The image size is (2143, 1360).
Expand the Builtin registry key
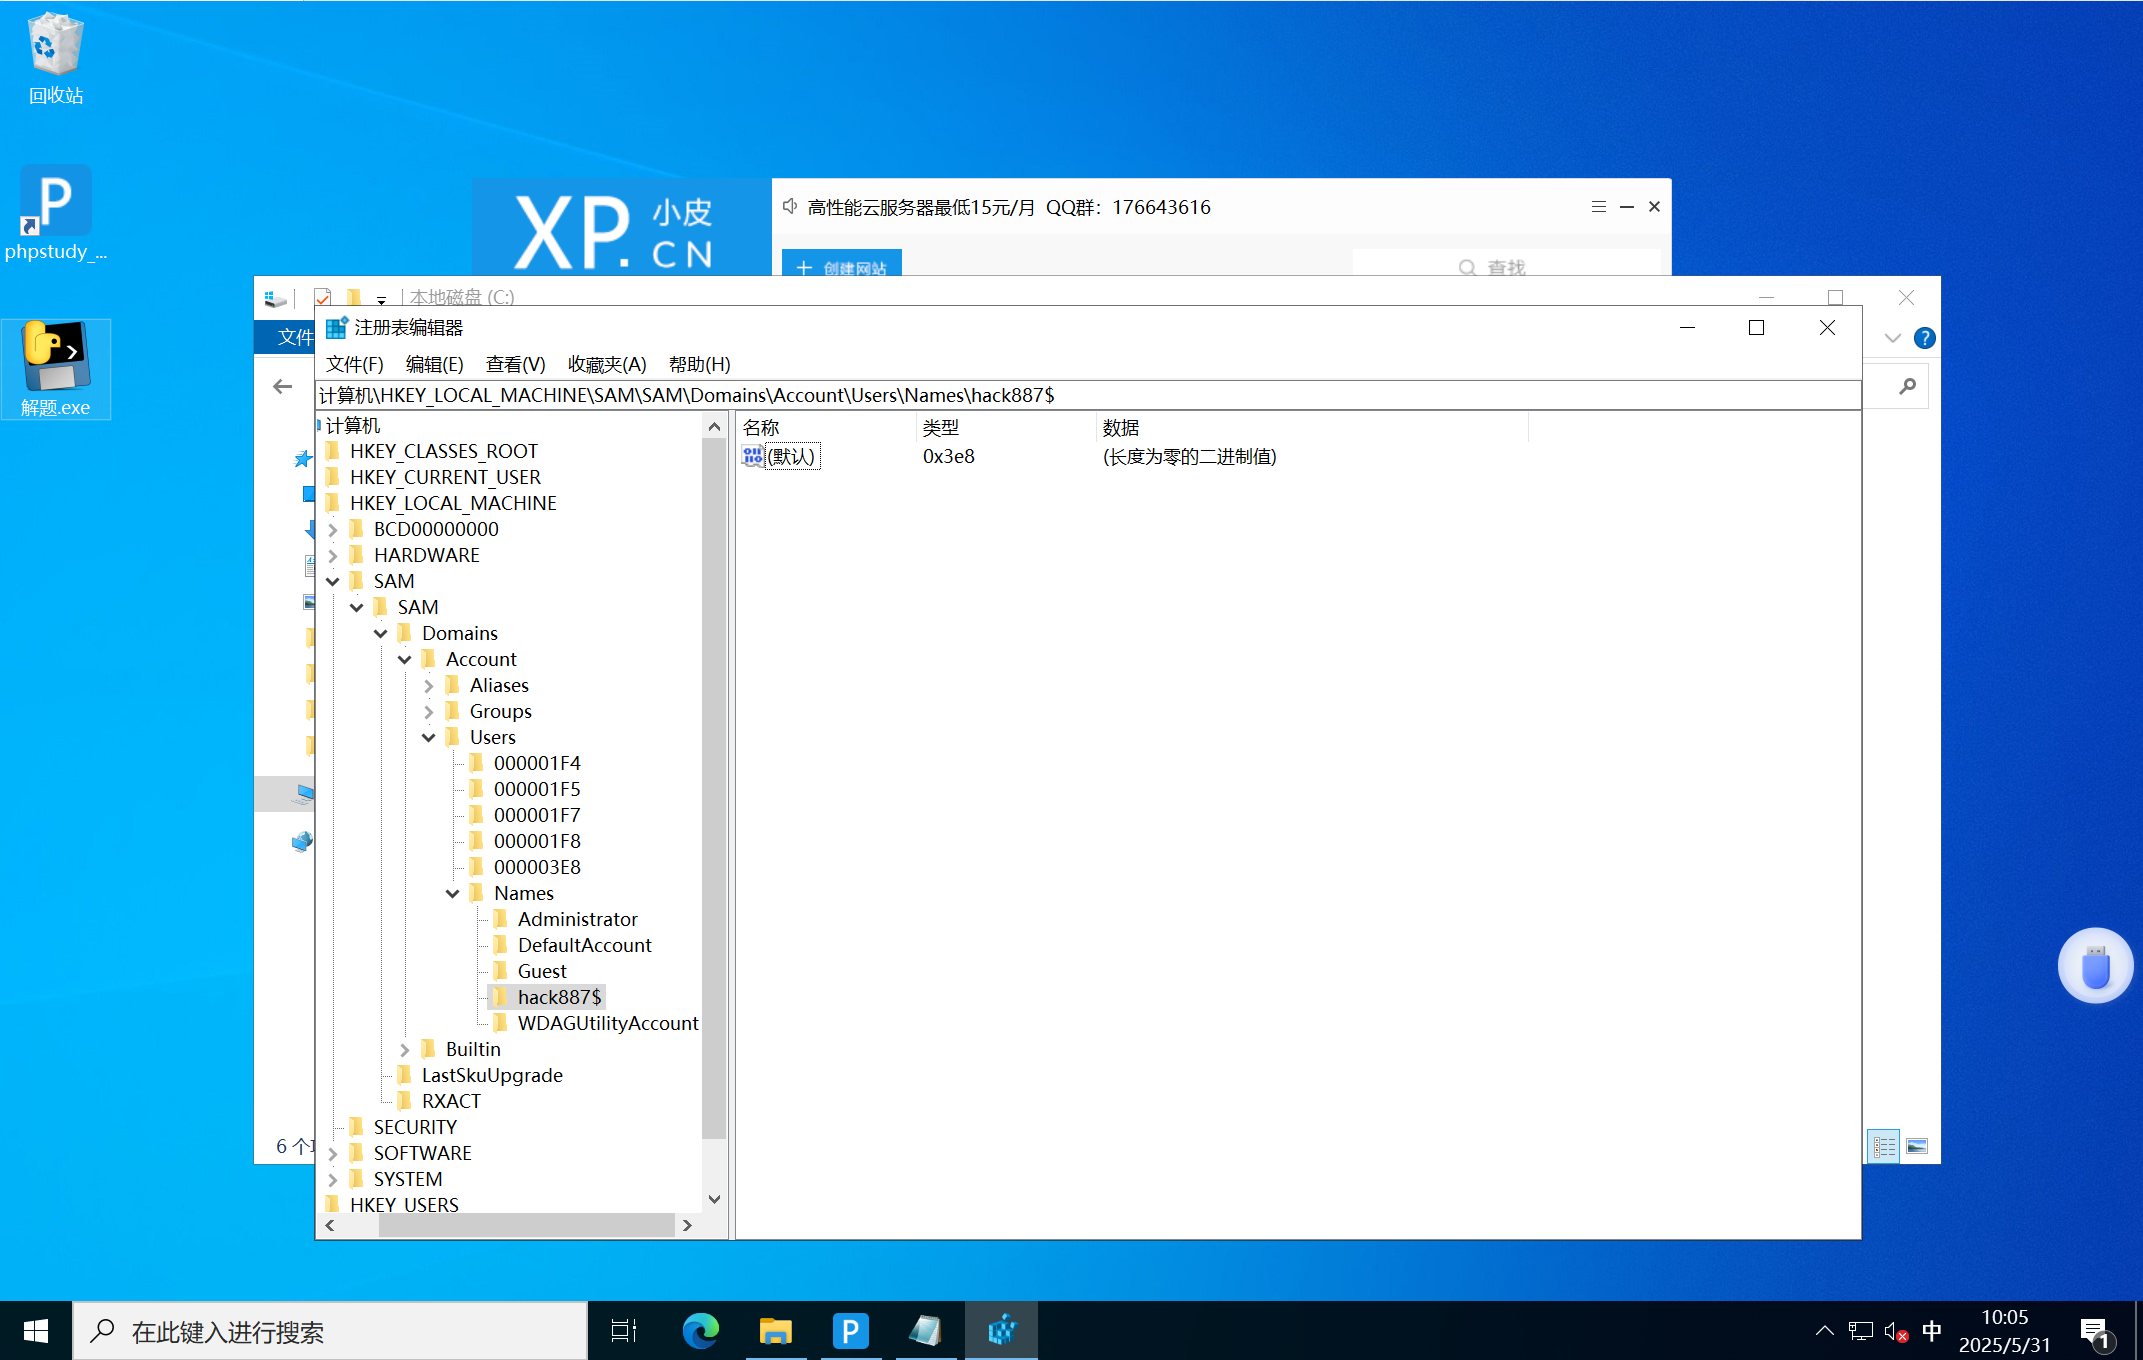click(405, 1049)
